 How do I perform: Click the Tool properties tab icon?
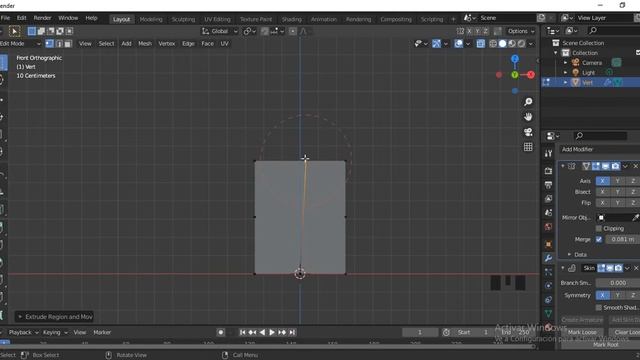click(x=548, y=153)
